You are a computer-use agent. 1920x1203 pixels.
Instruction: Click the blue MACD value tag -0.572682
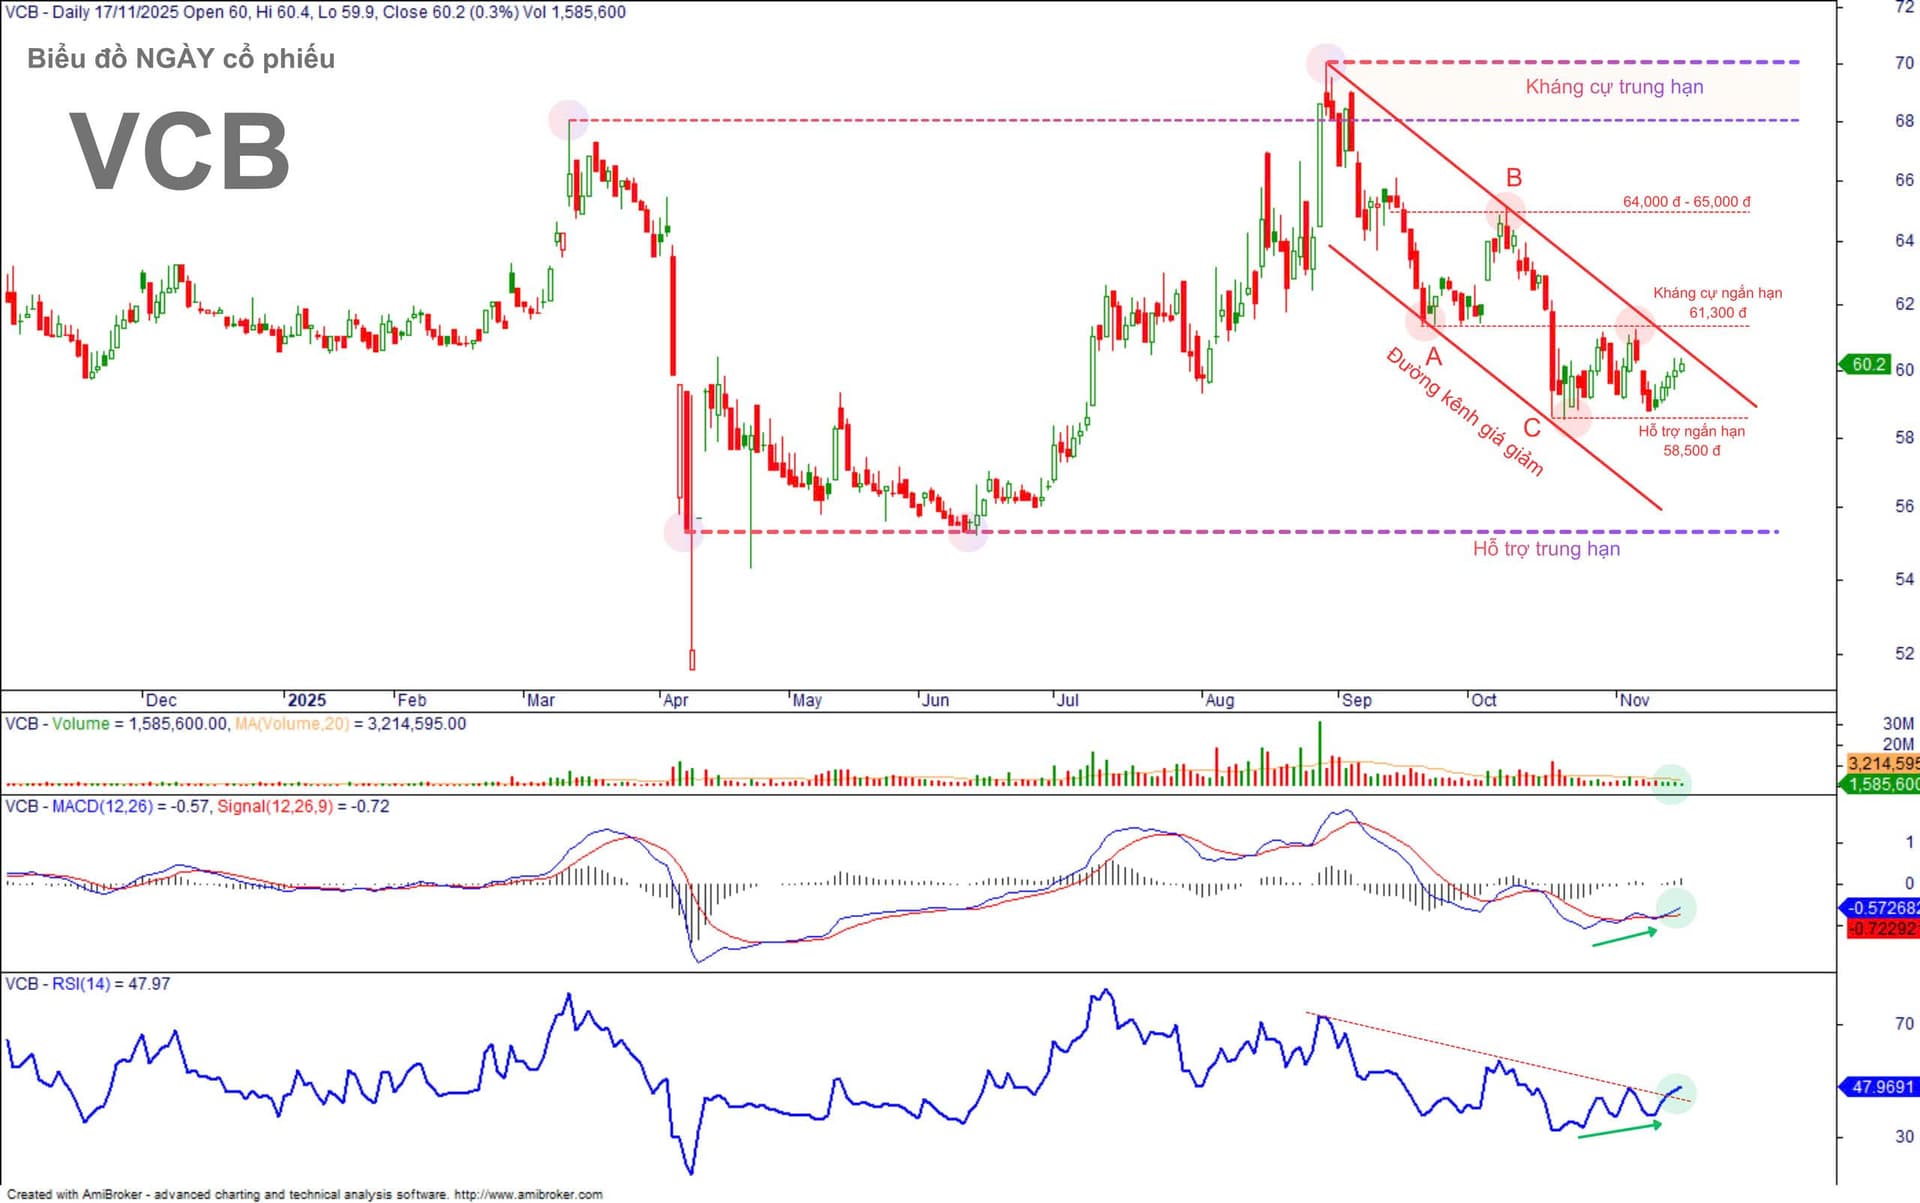point(1882,908)
